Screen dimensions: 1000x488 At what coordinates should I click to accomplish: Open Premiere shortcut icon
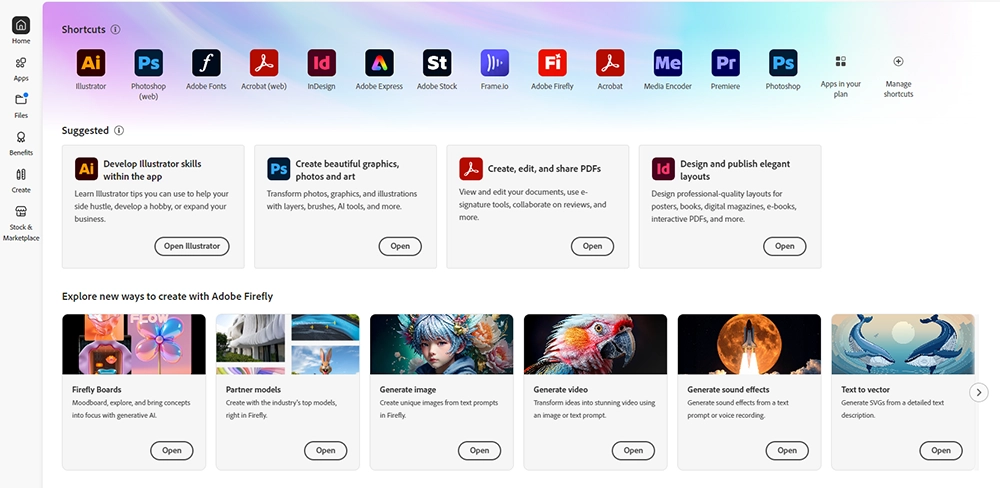(x=725, y=63)
